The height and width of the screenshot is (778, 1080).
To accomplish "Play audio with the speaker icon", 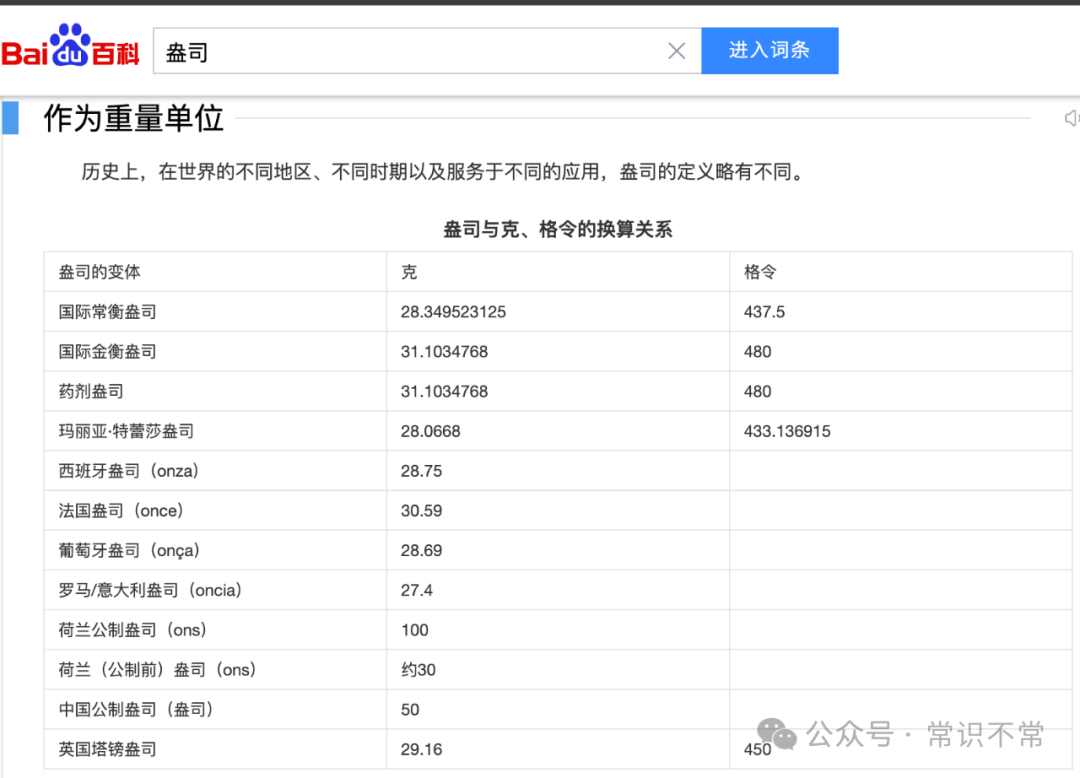I will (1072, 118).
